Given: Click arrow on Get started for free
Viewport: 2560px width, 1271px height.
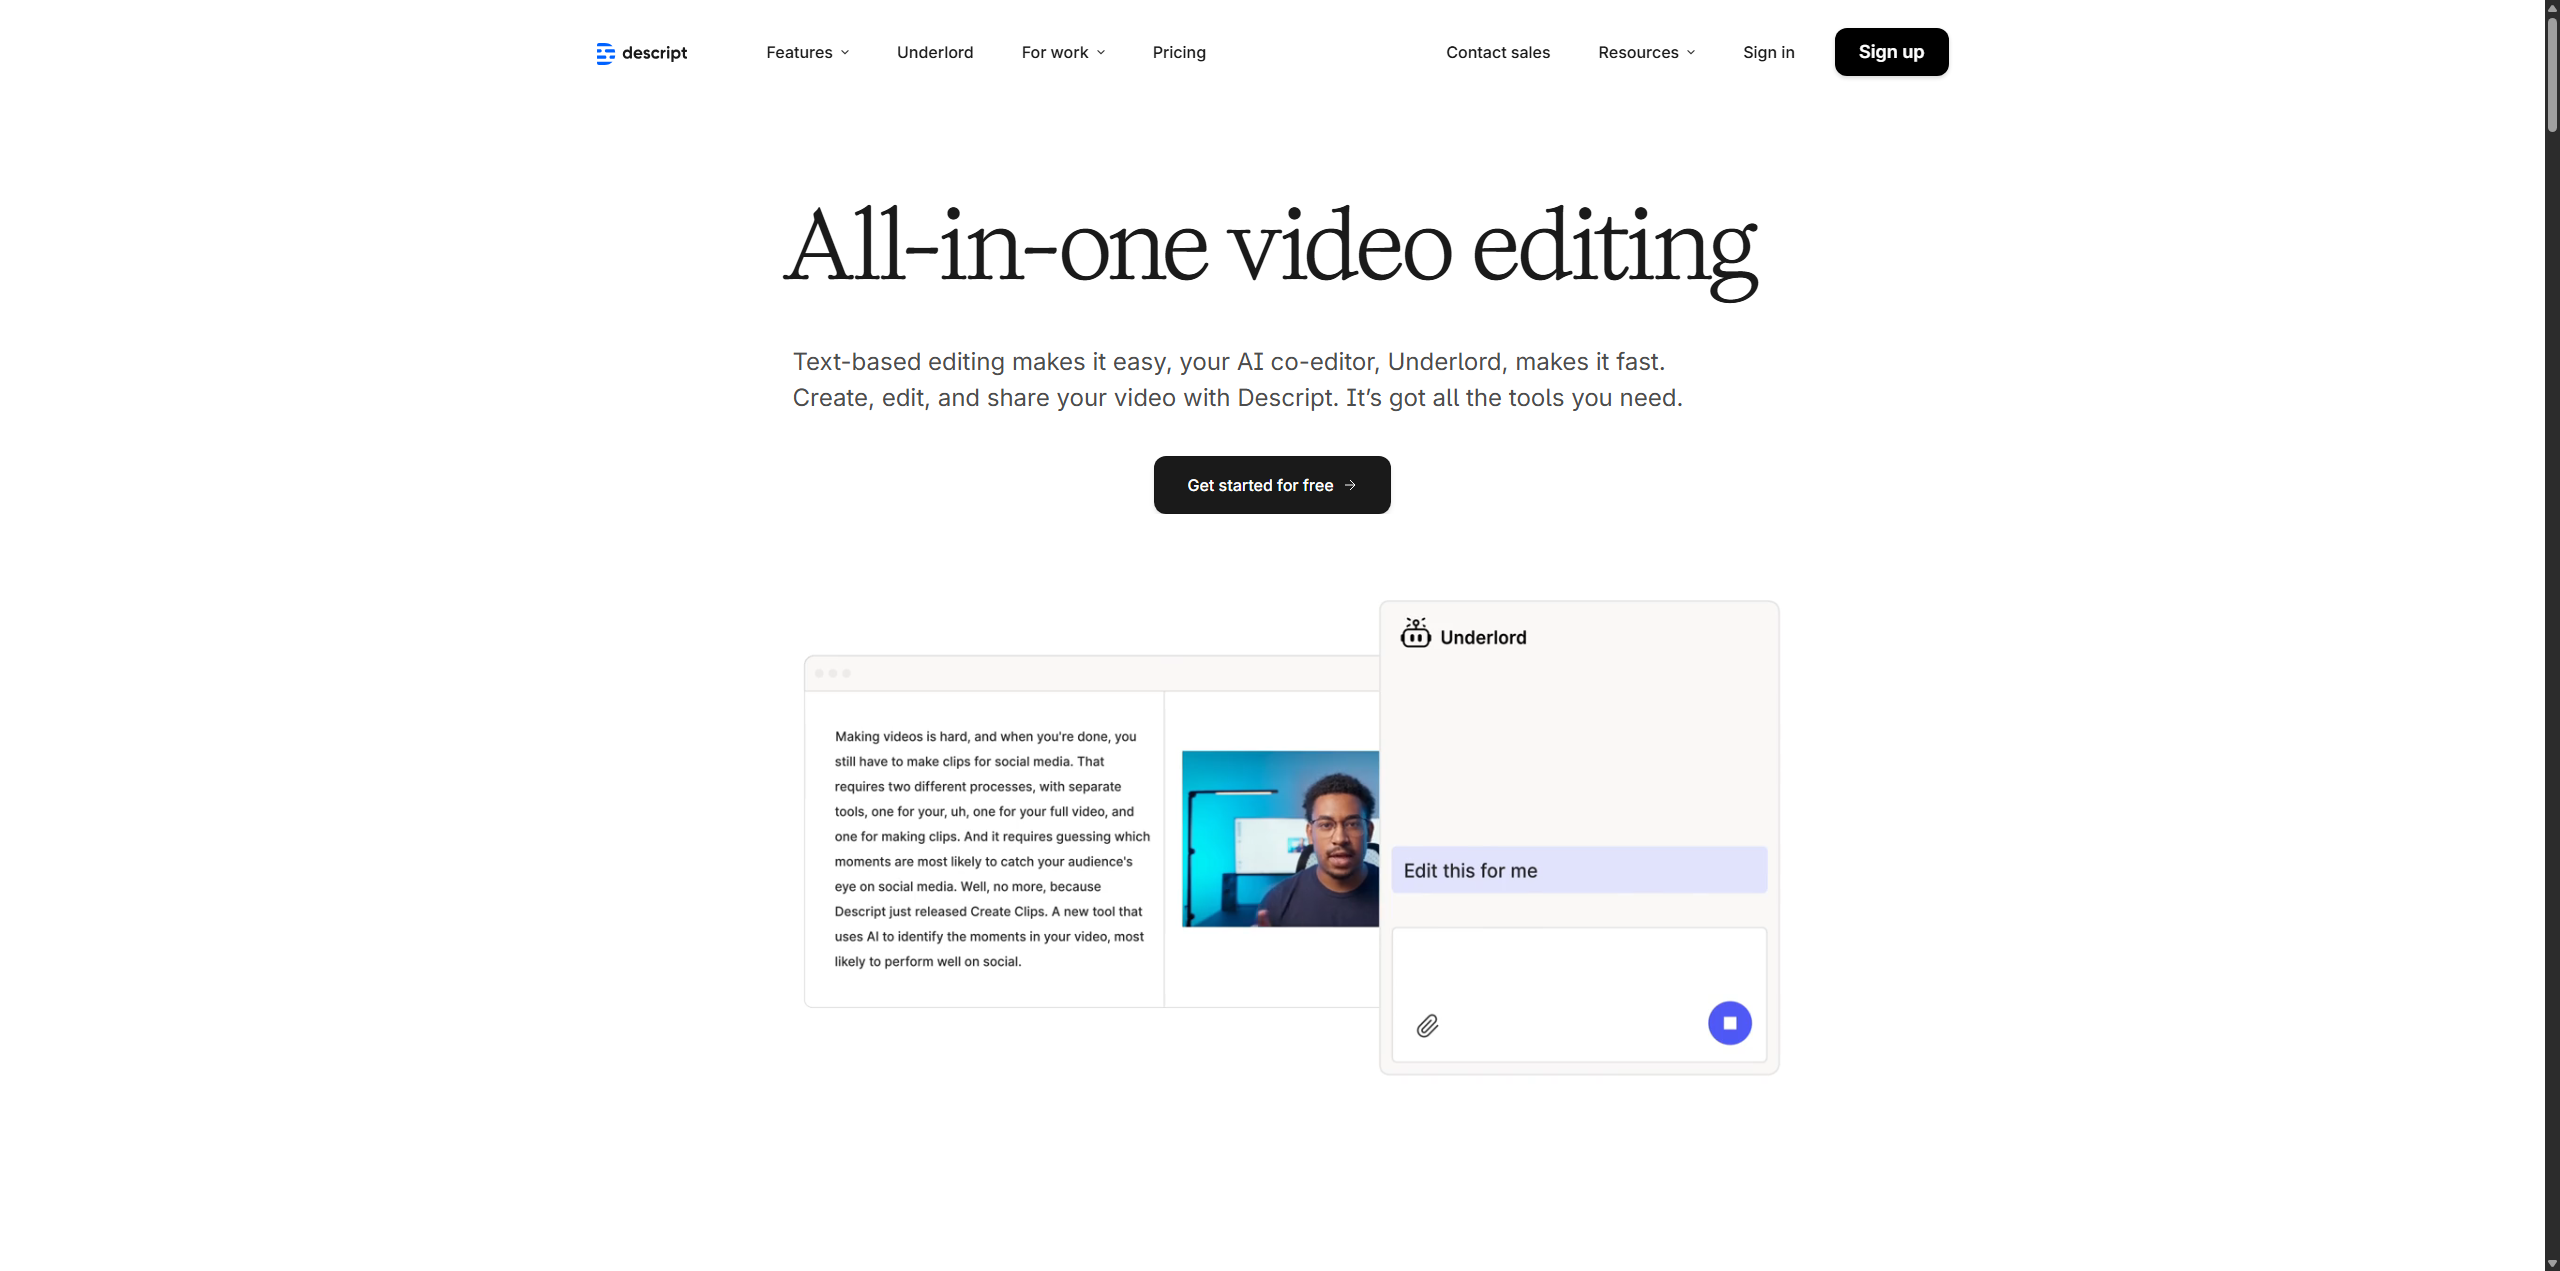Looking at the screenshot, I should (x=1350, y=485).
